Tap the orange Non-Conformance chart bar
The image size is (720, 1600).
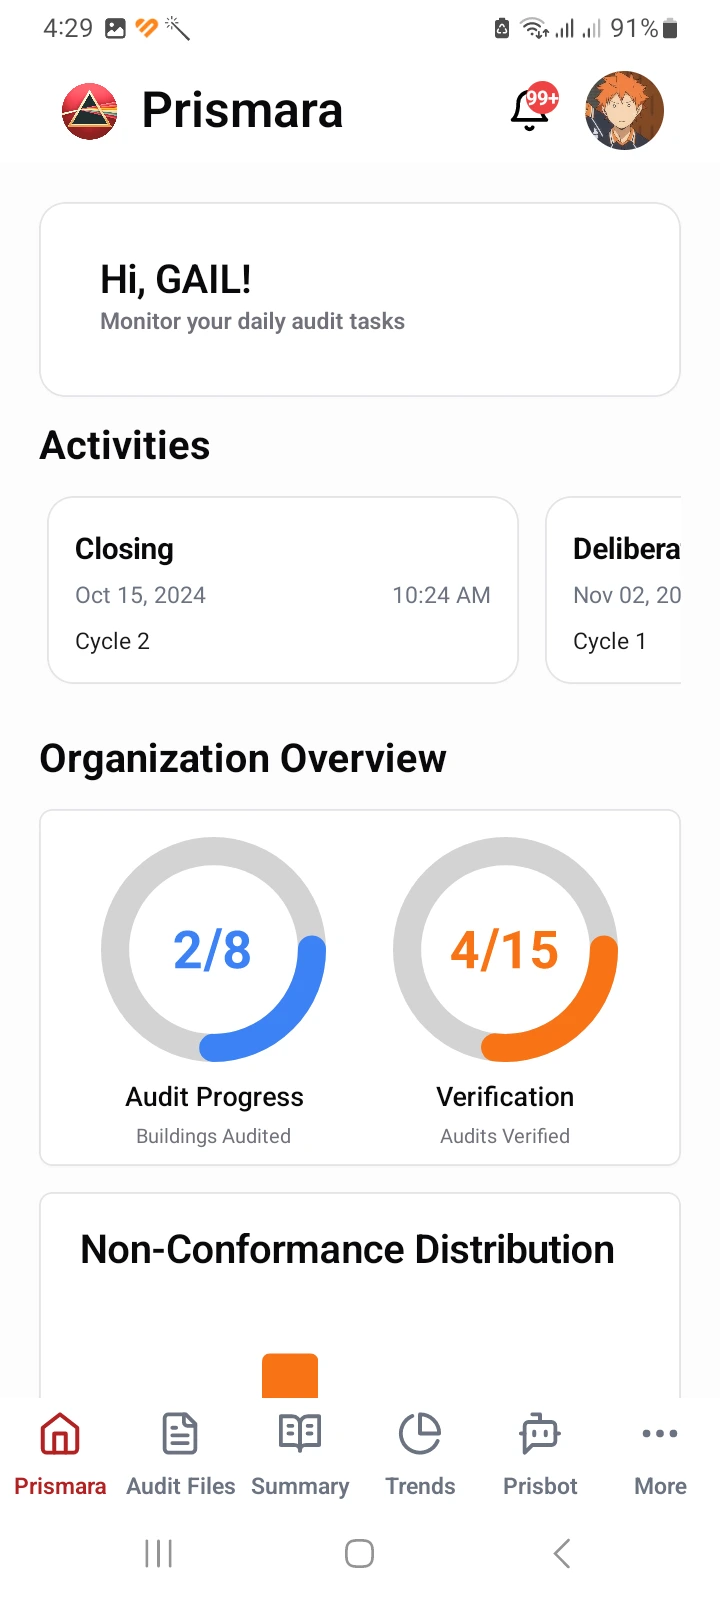(x=290, y=1375)
